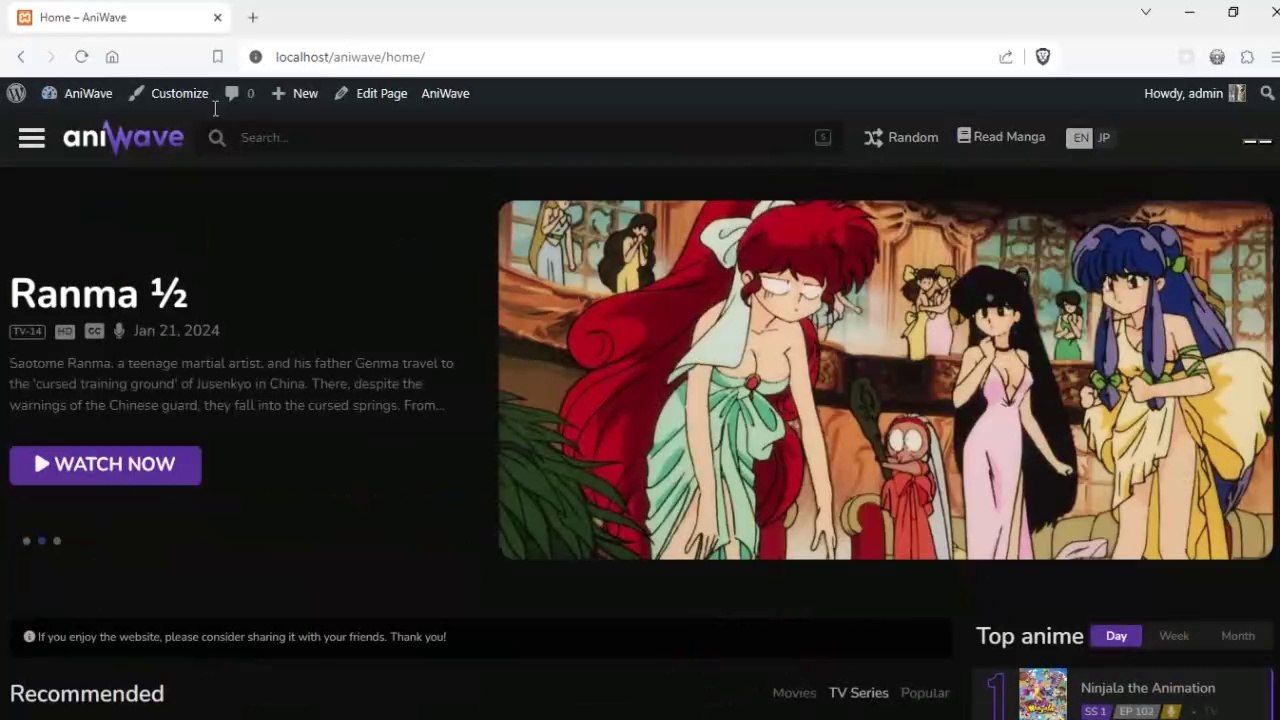The width and height of the screenshot is (1280, 720).
Task: Click the two-dash icon right of EN JP
Action: [1257, 141]
